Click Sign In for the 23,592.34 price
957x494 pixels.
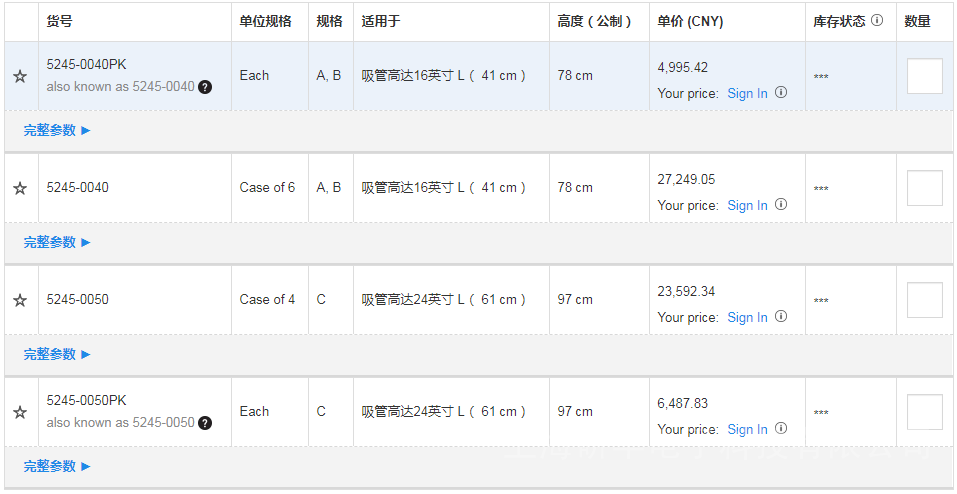[x=747, y=317]
